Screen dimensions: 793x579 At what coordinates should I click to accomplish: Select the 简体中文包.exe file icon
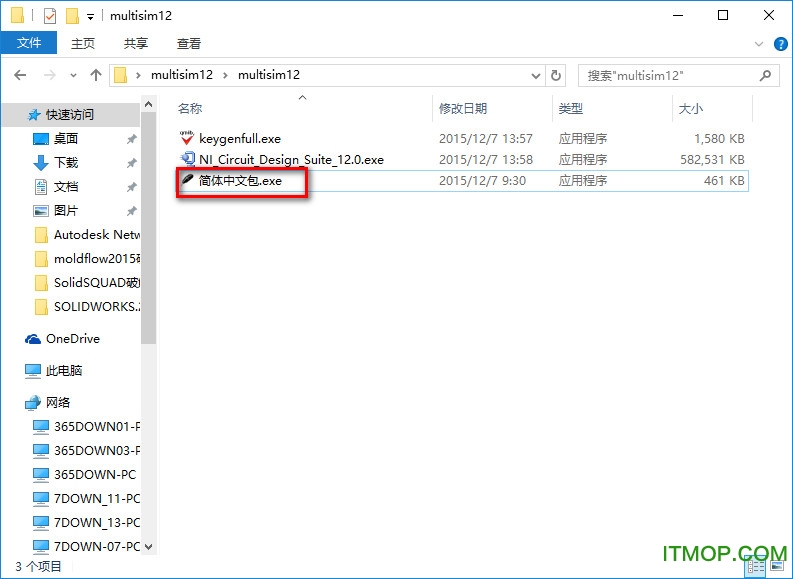point(188,180)
